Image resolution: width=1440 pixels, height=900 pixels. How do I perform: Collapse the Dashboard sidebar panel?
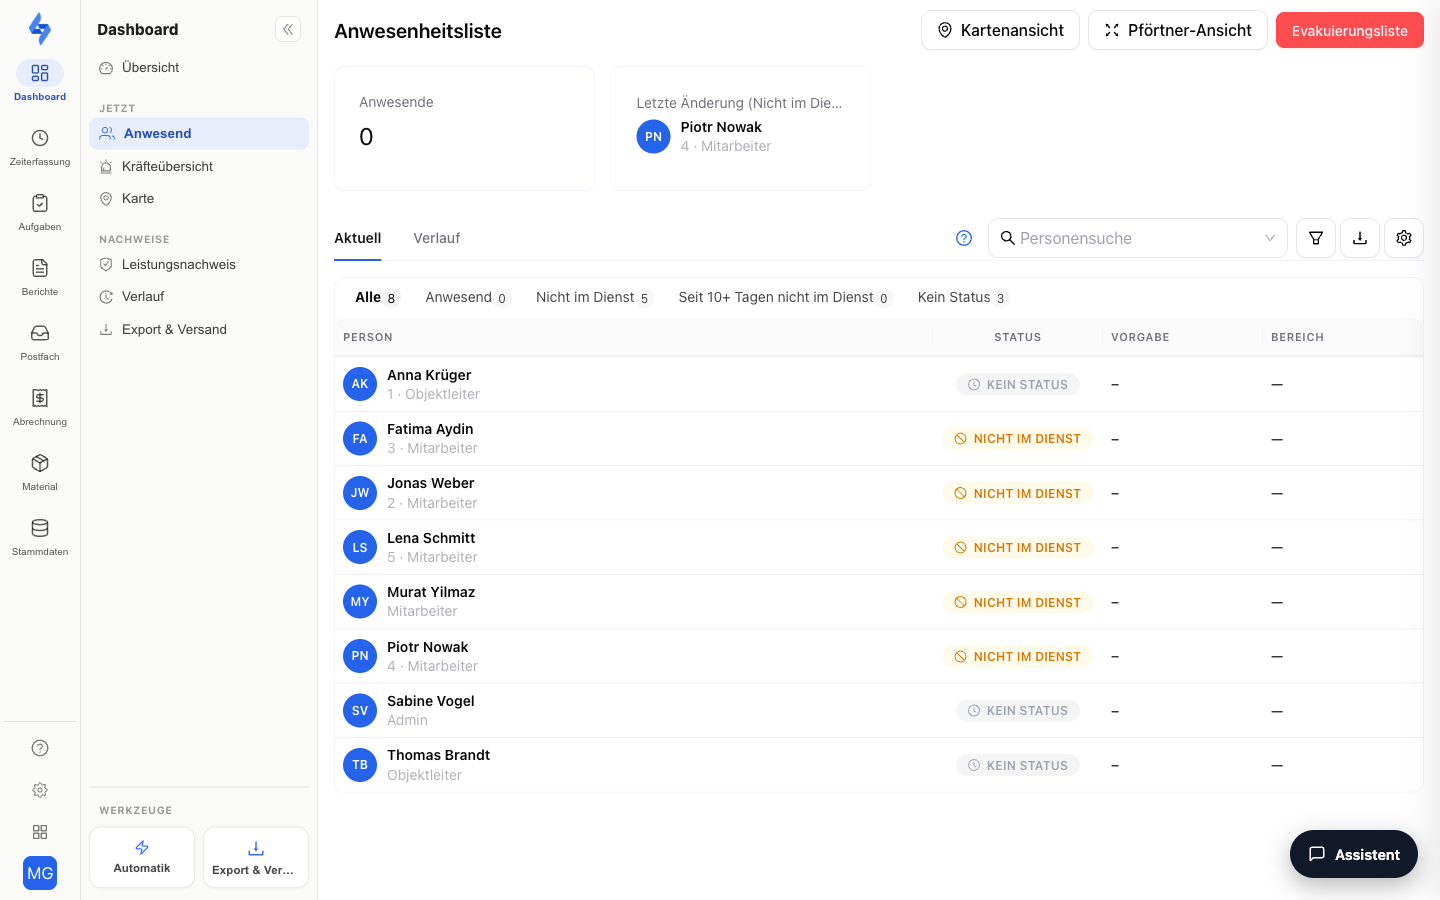[288, 29]
